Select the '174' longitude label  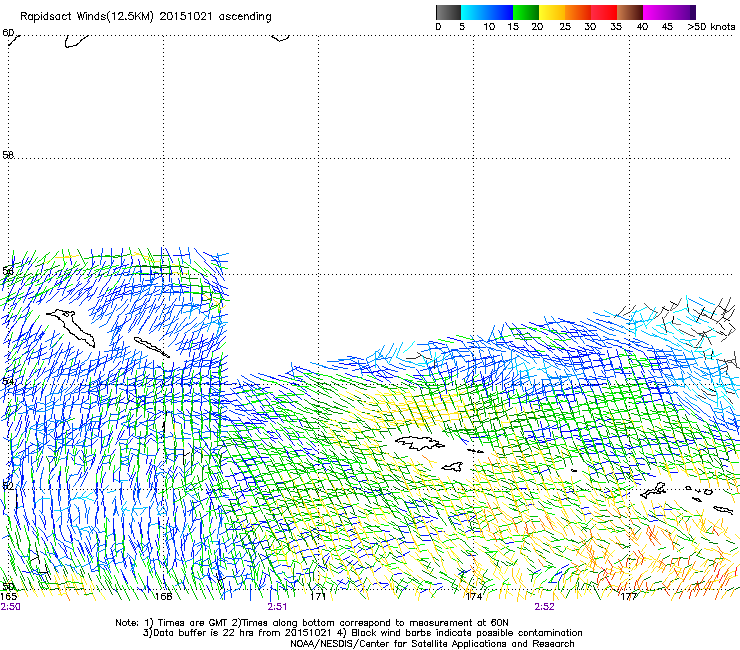[x=473, y=596]
